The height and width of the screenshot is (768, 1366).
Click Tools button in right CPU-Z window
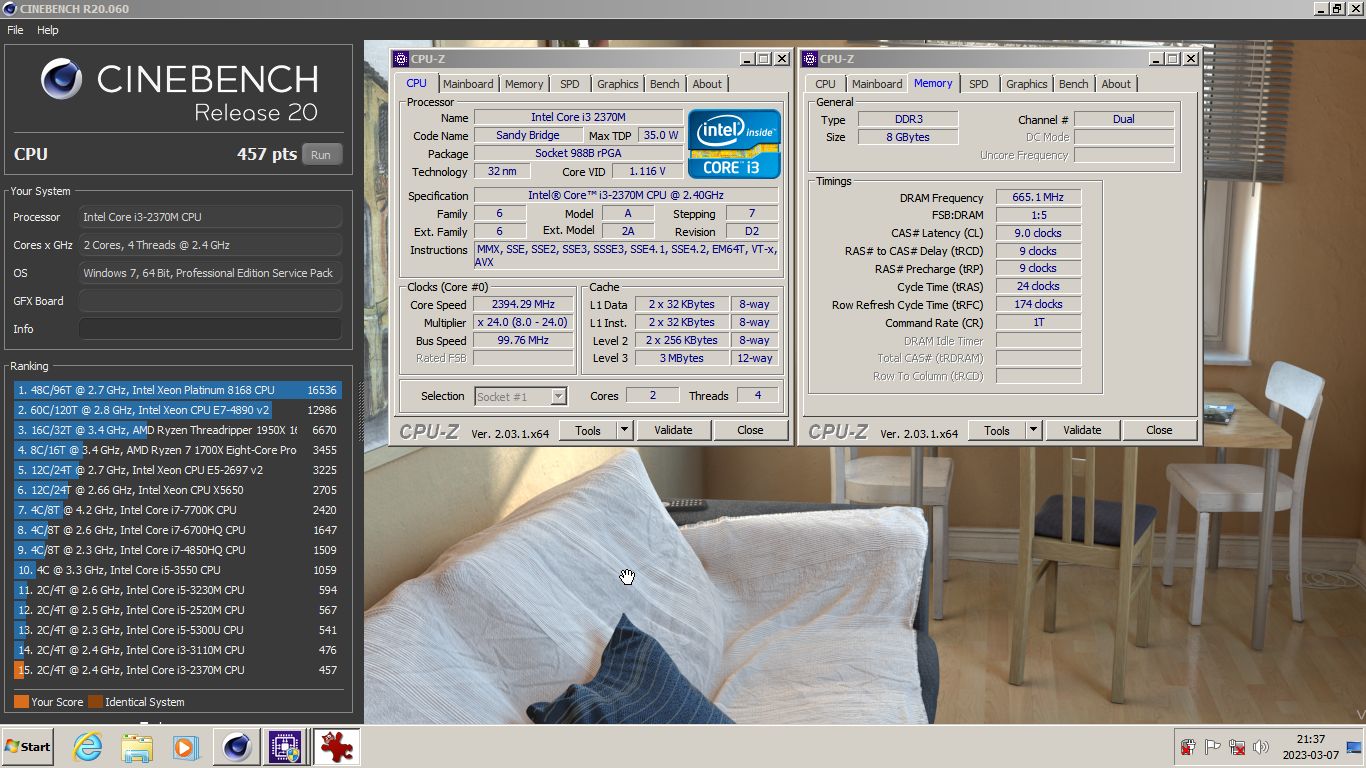(996, 430)
